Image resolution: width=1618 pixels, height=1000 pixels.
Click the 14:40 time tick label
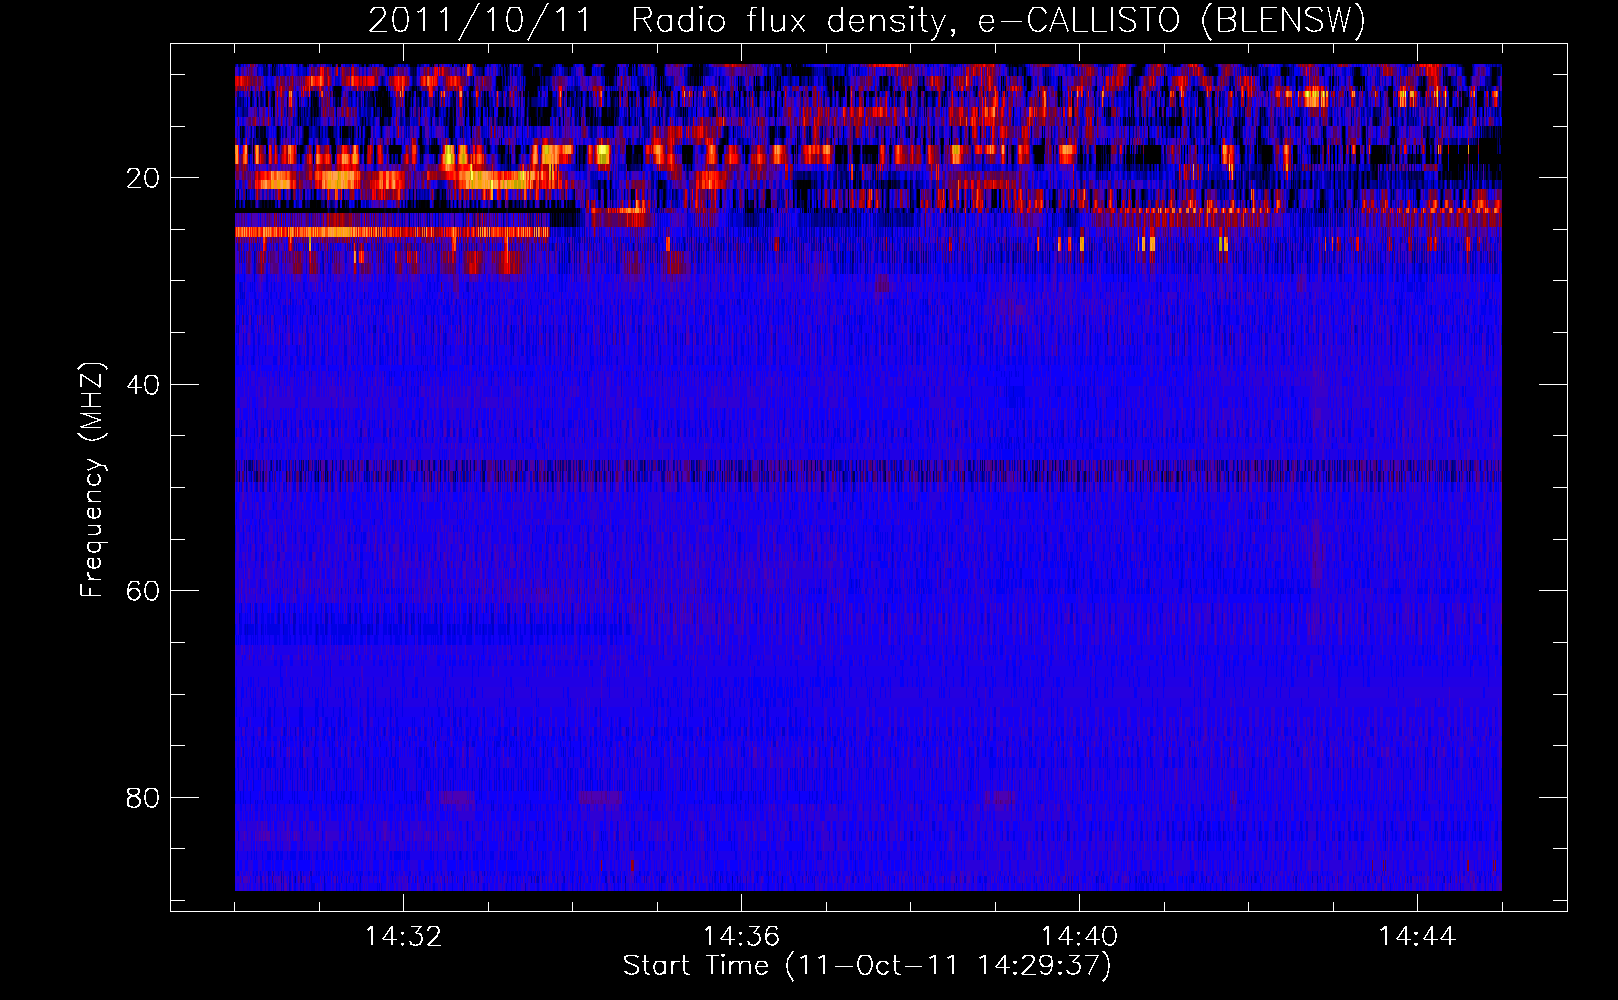1079,937
